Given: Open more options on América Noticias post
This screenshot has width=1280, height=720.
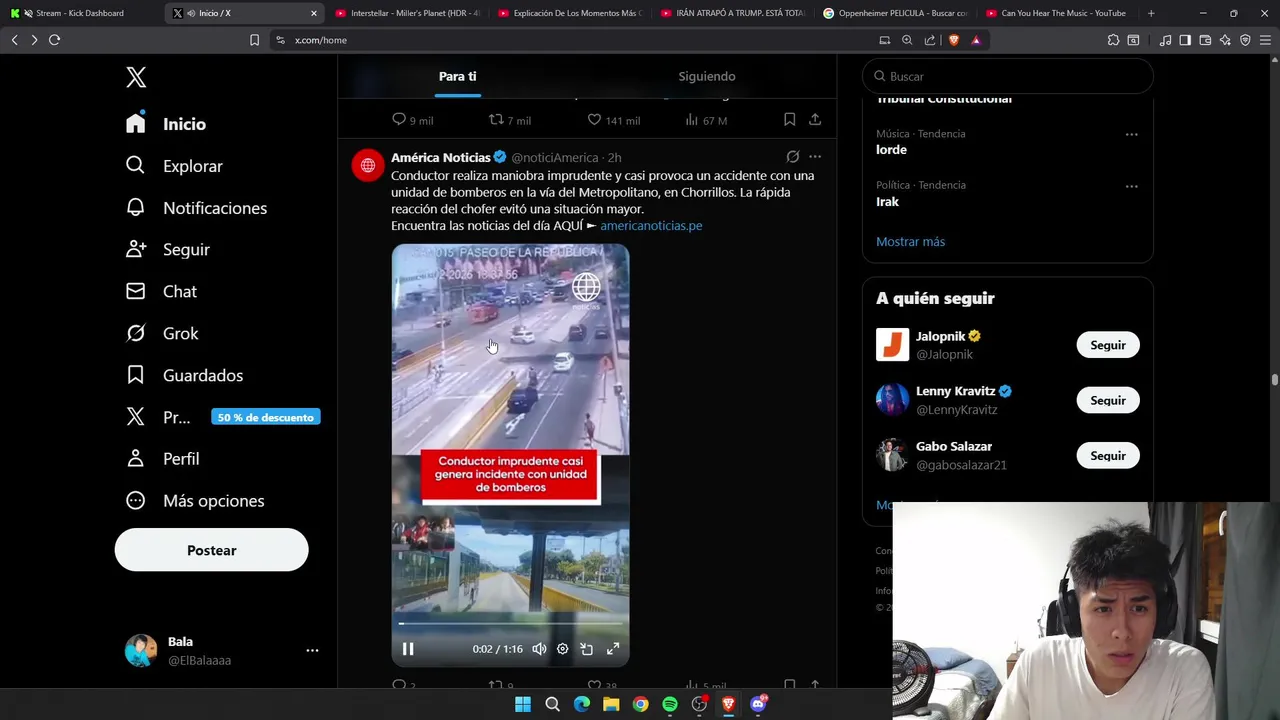Looking at the screenshot, I should [x=815, y=157].
